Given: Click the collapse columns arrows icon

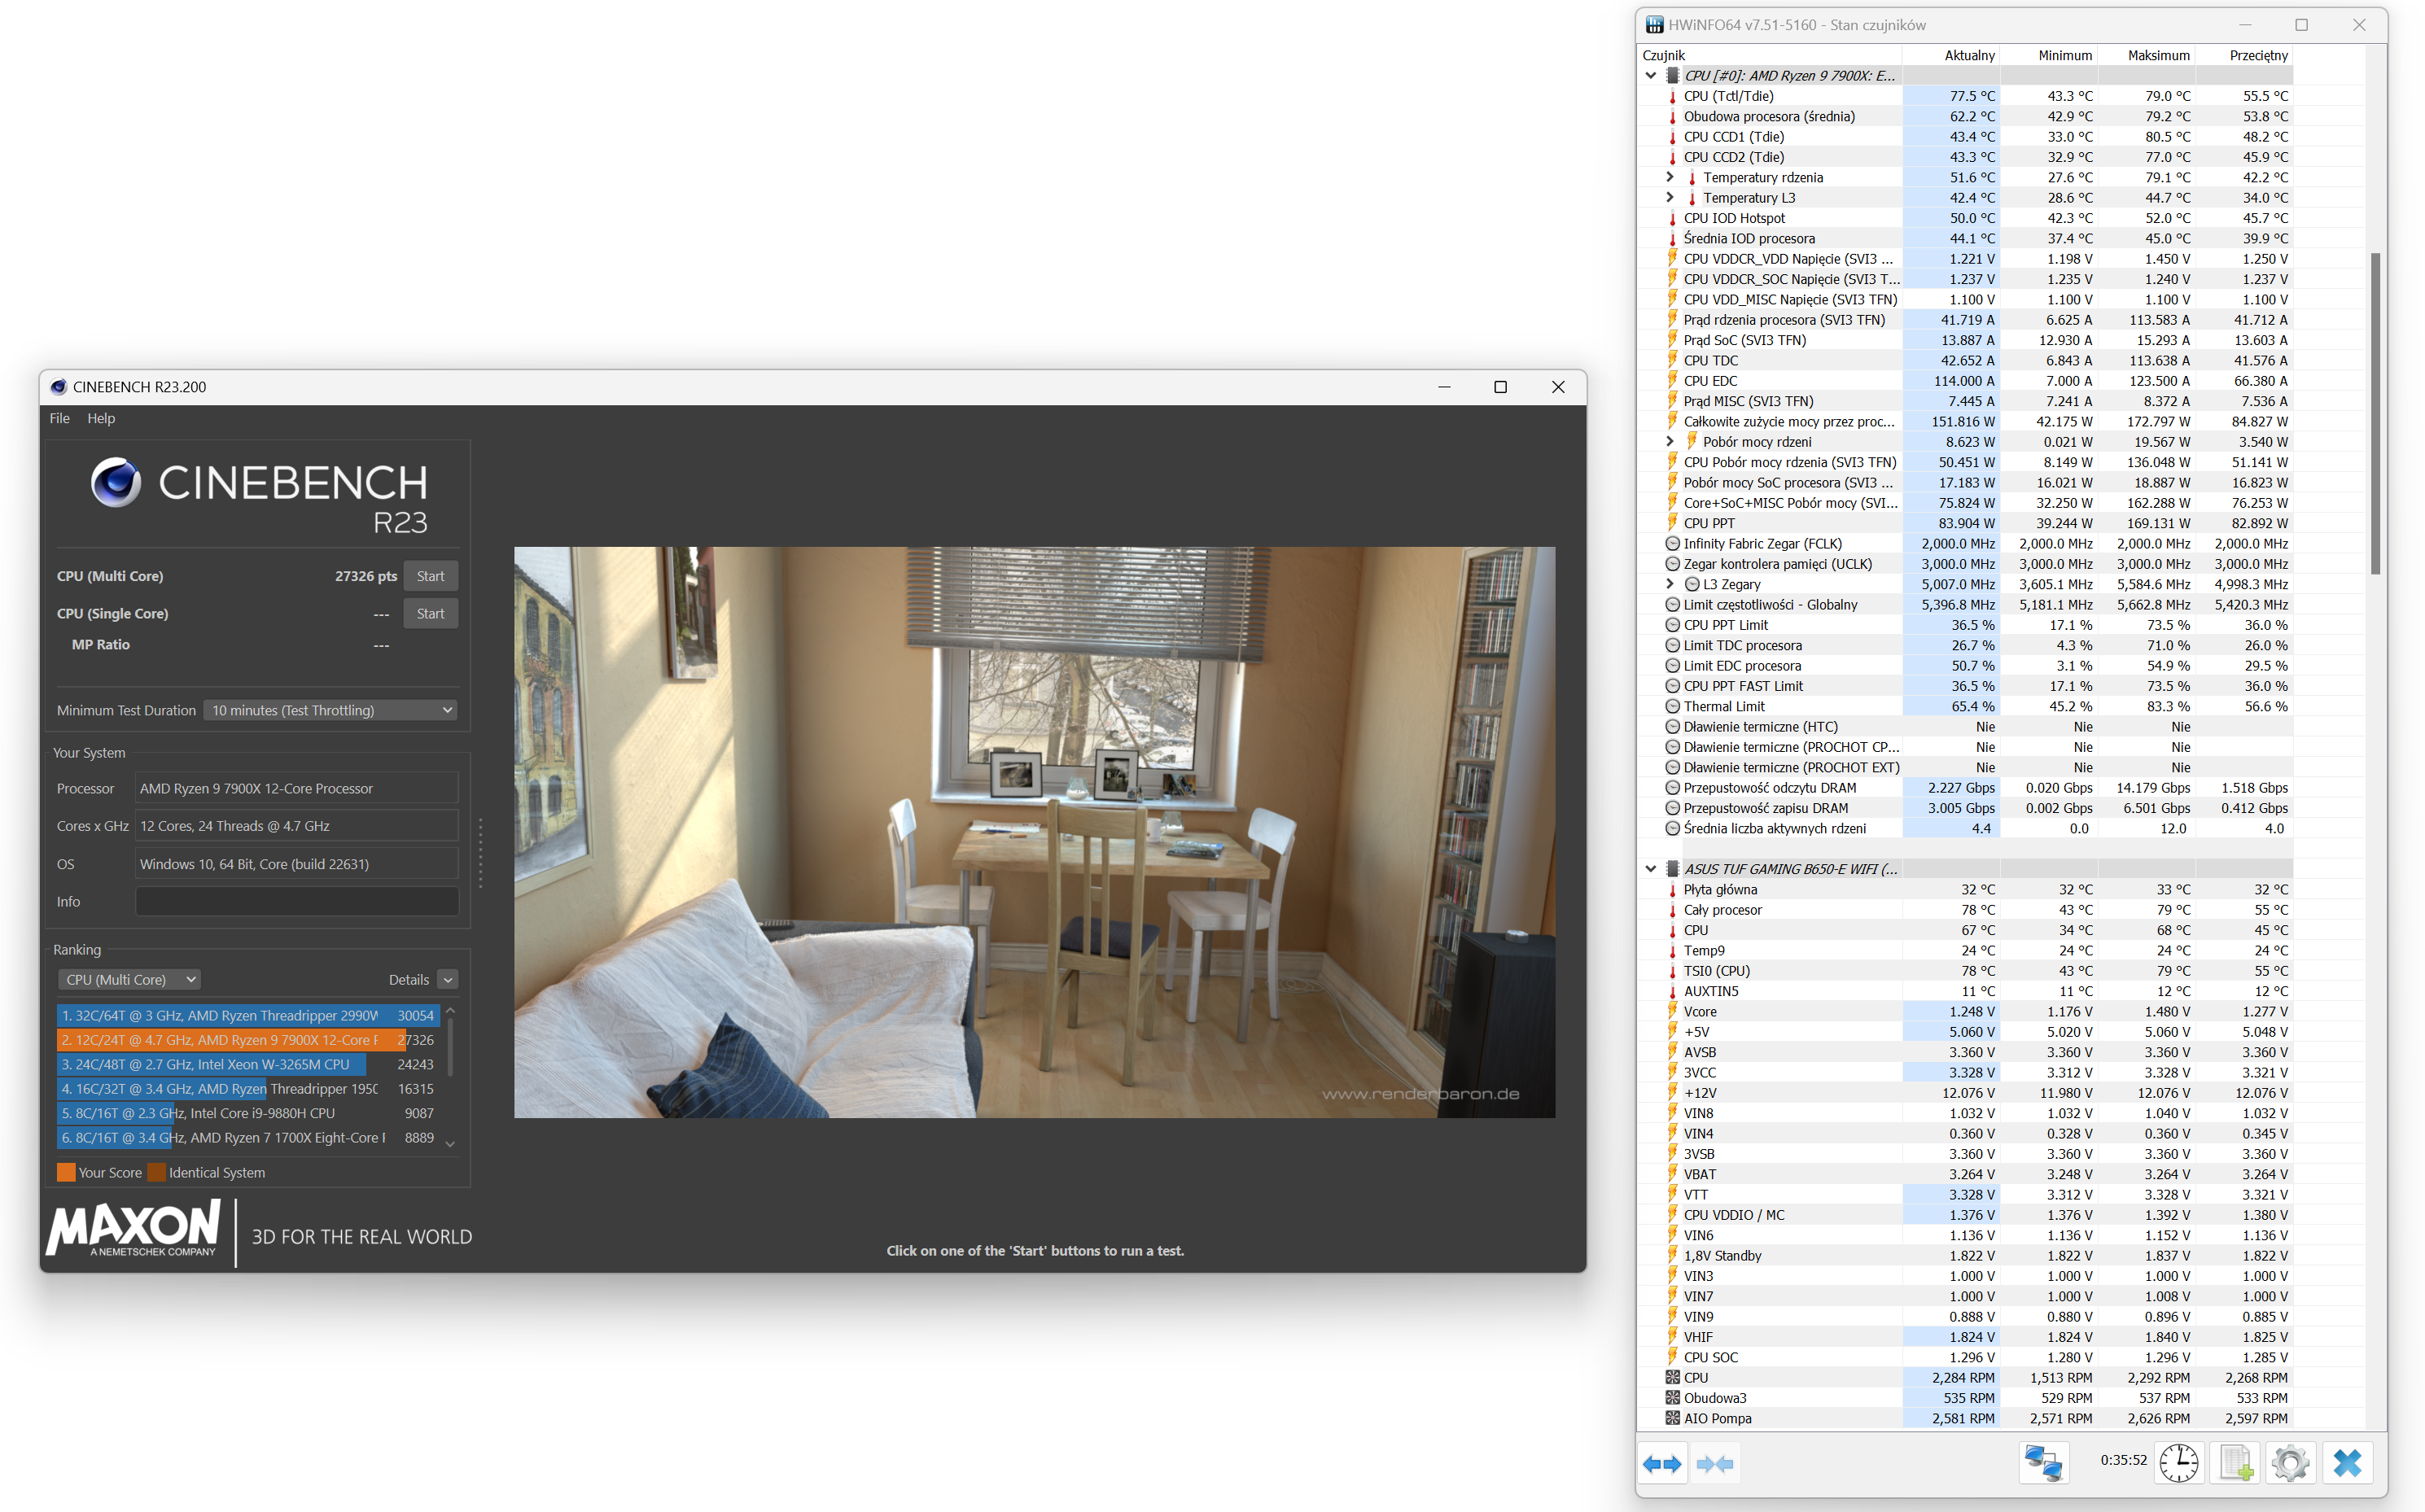Looking at the screenshot, I should point(1715,1463).
